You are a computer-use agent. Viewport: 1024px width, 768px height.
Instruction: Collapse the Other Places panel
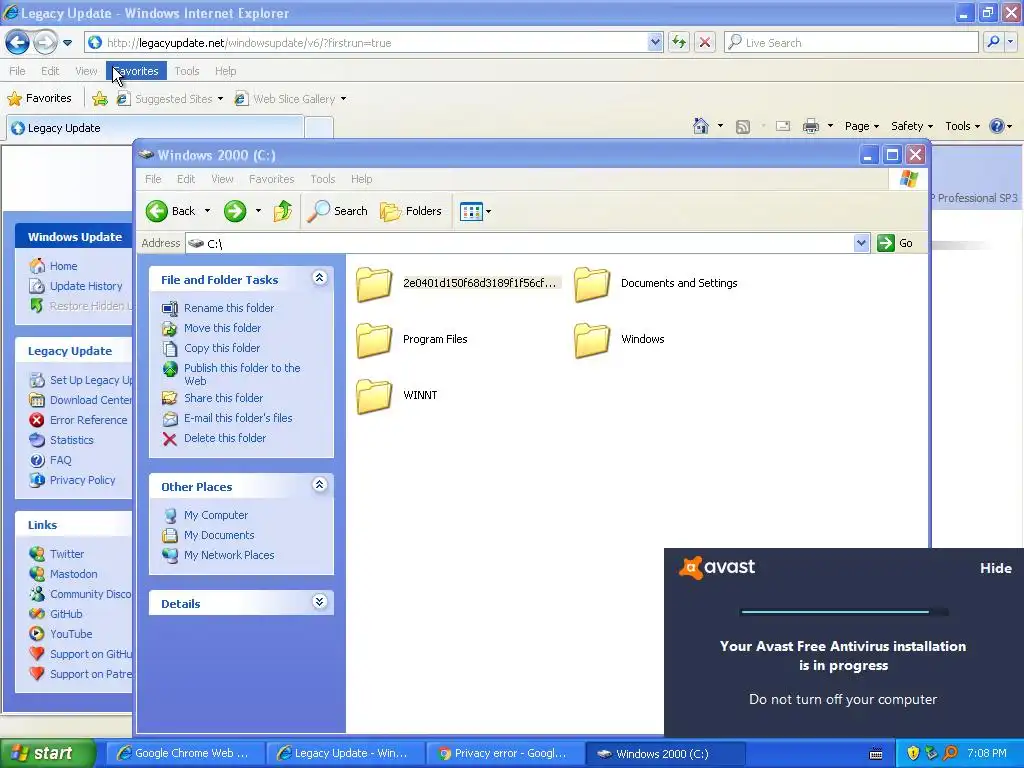319,485
